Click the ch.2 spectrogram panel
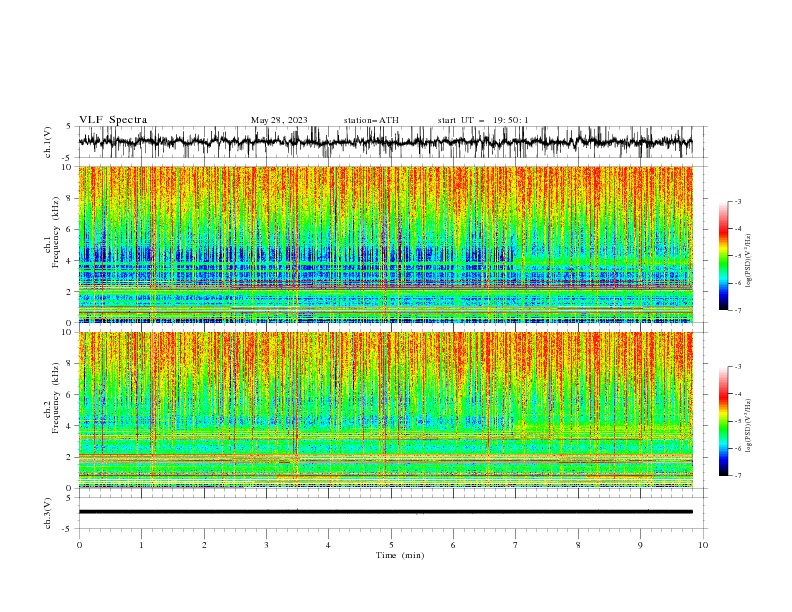 point(385,410)
